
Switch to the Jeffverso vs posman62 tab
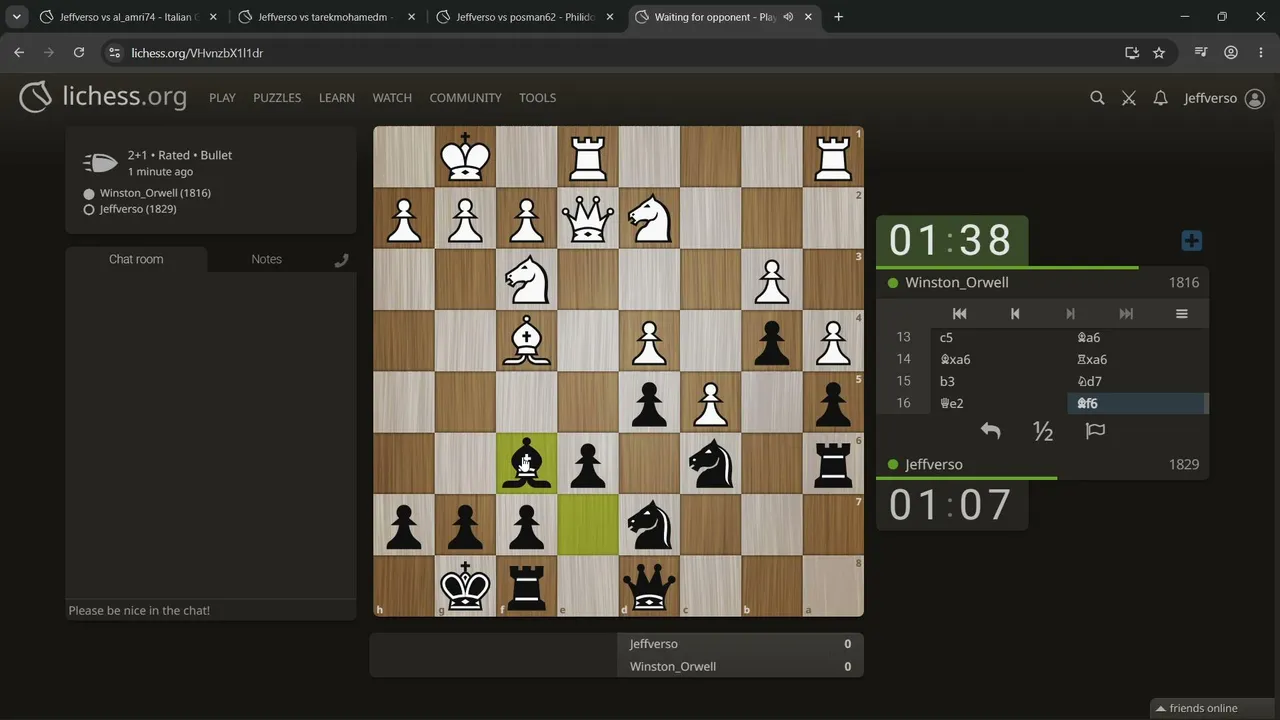pyautogui.click(x=525, y=17)
